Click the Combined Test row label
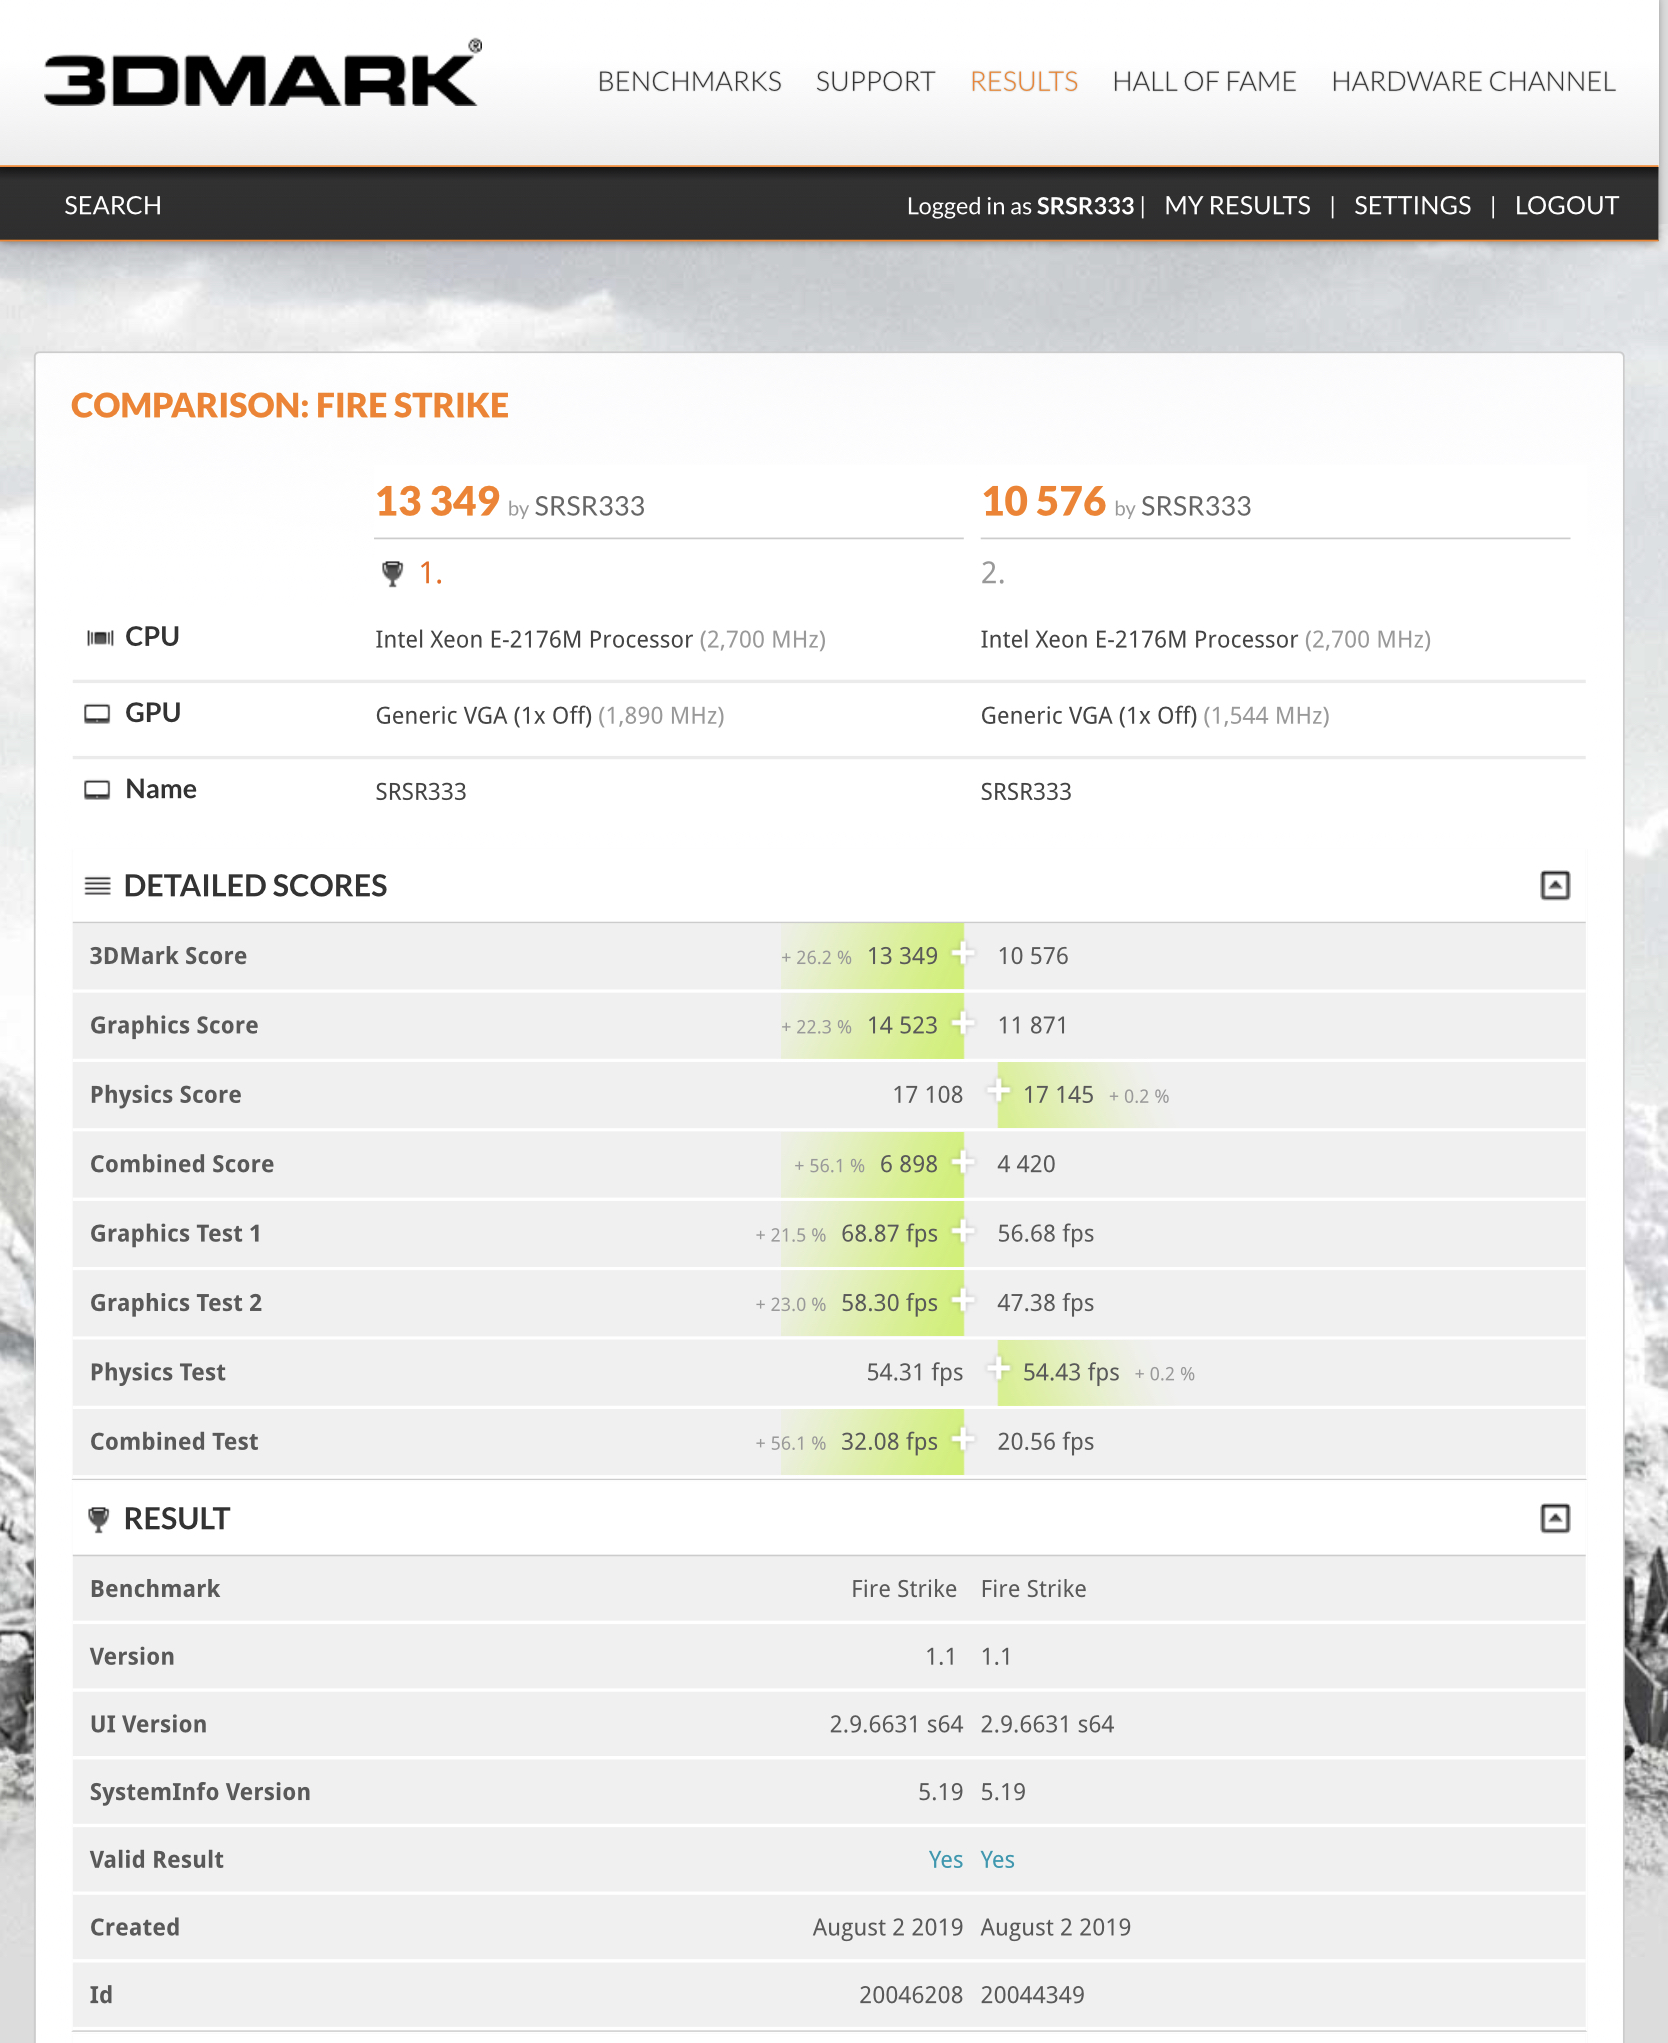Viewport: 1668px width, 2043px height. click(174, 1441)
